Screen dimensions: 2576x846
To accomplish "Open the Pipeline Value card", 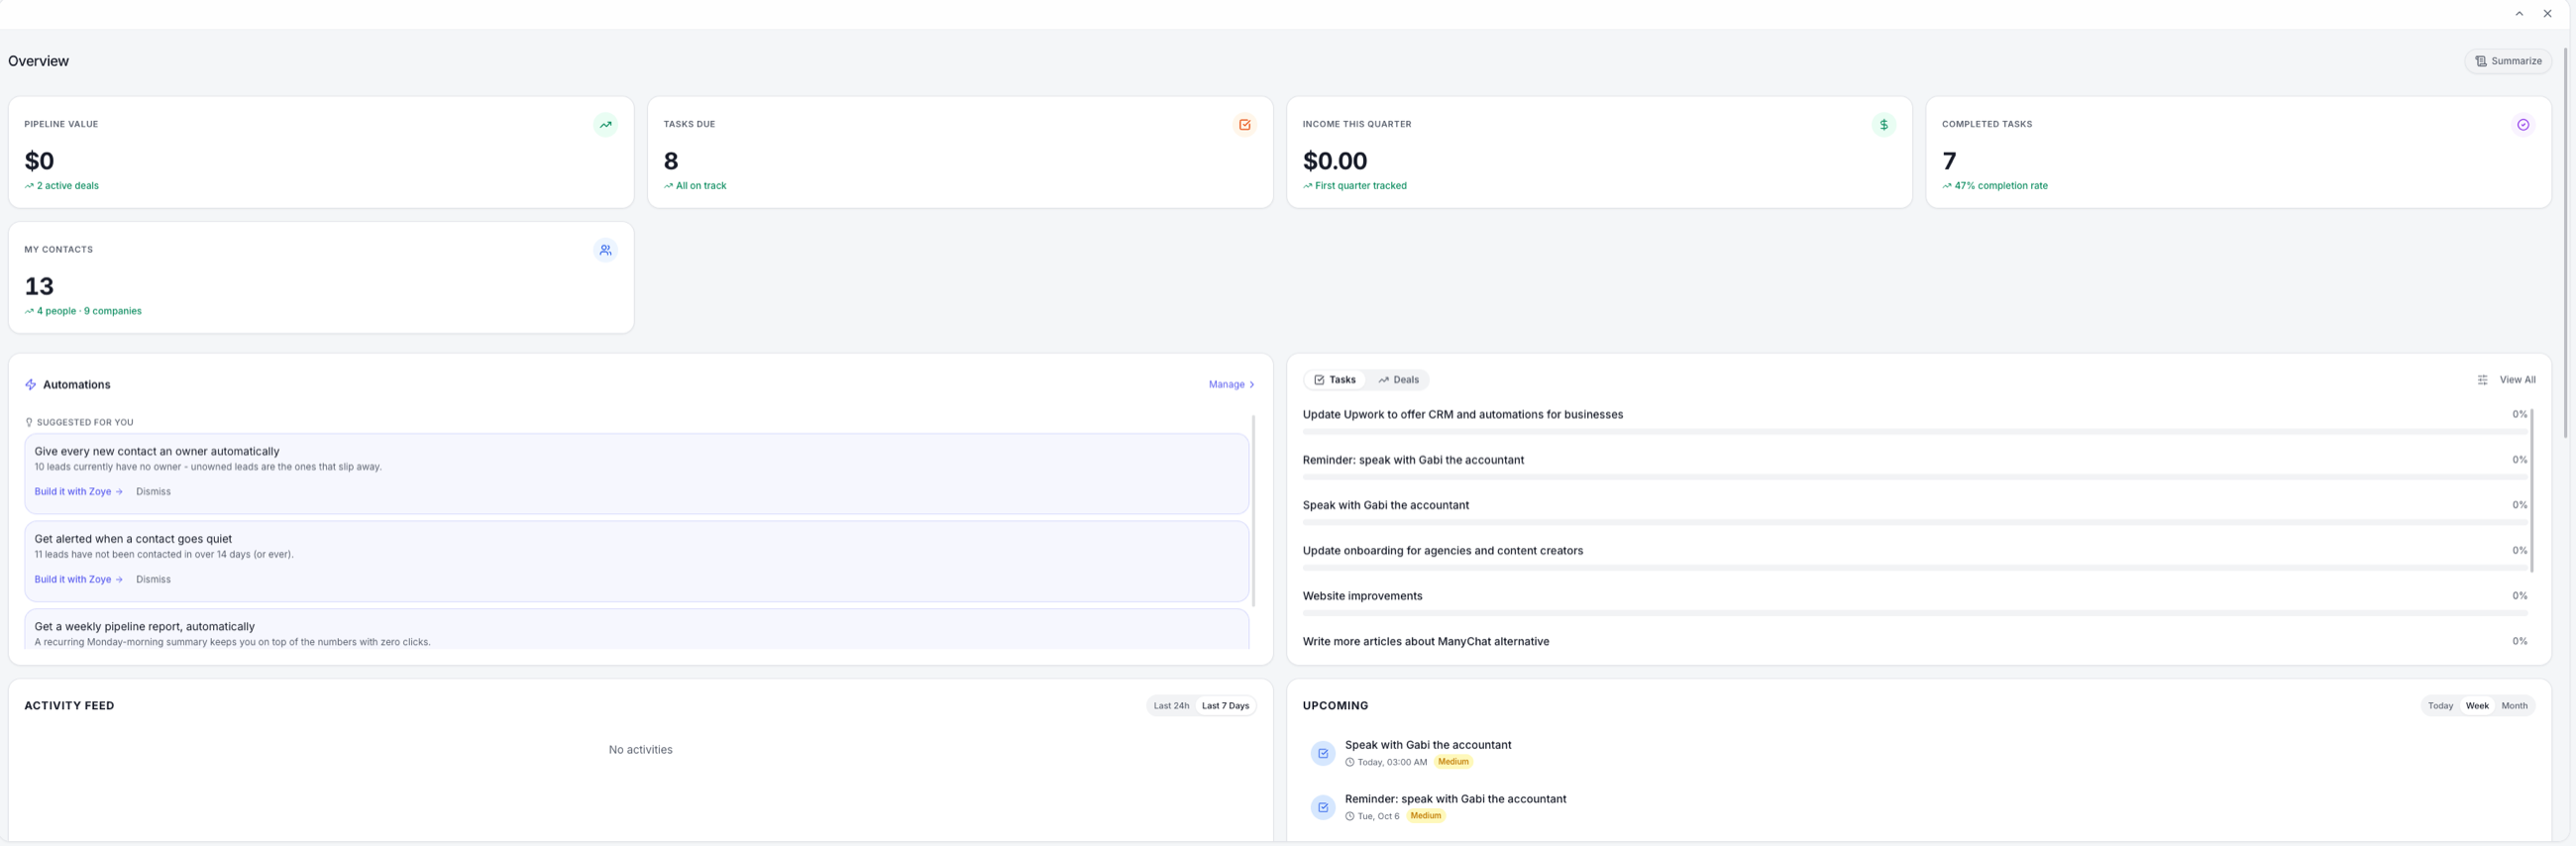I will point(321,152).
